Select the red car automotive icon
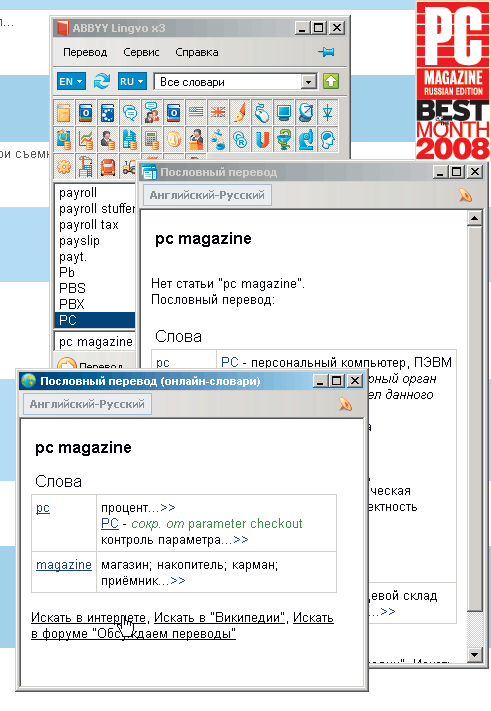The height and width of the screenshot is (711, 491). (107, 167)
